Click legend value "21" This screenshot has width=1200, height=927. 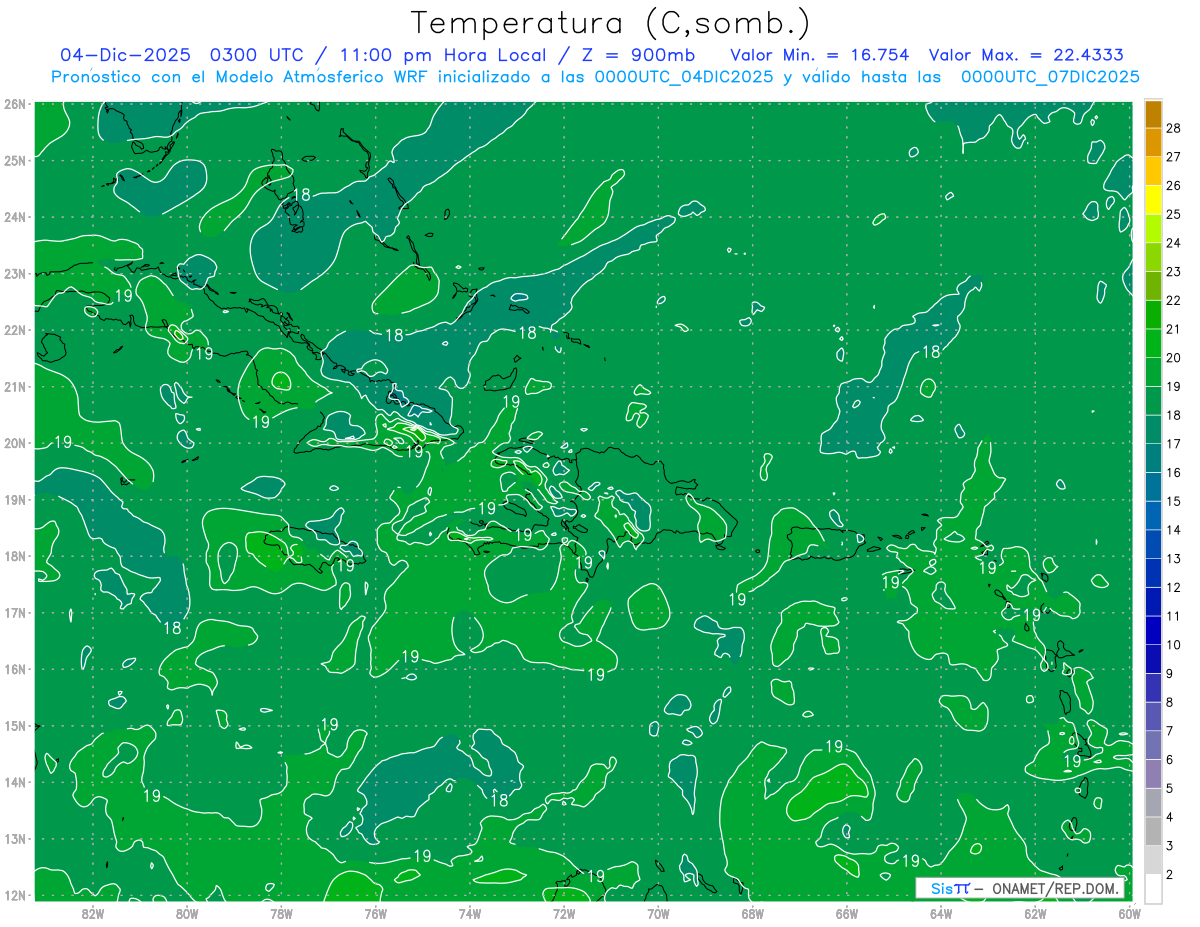pyautogui.click(x=1174, y=329)
